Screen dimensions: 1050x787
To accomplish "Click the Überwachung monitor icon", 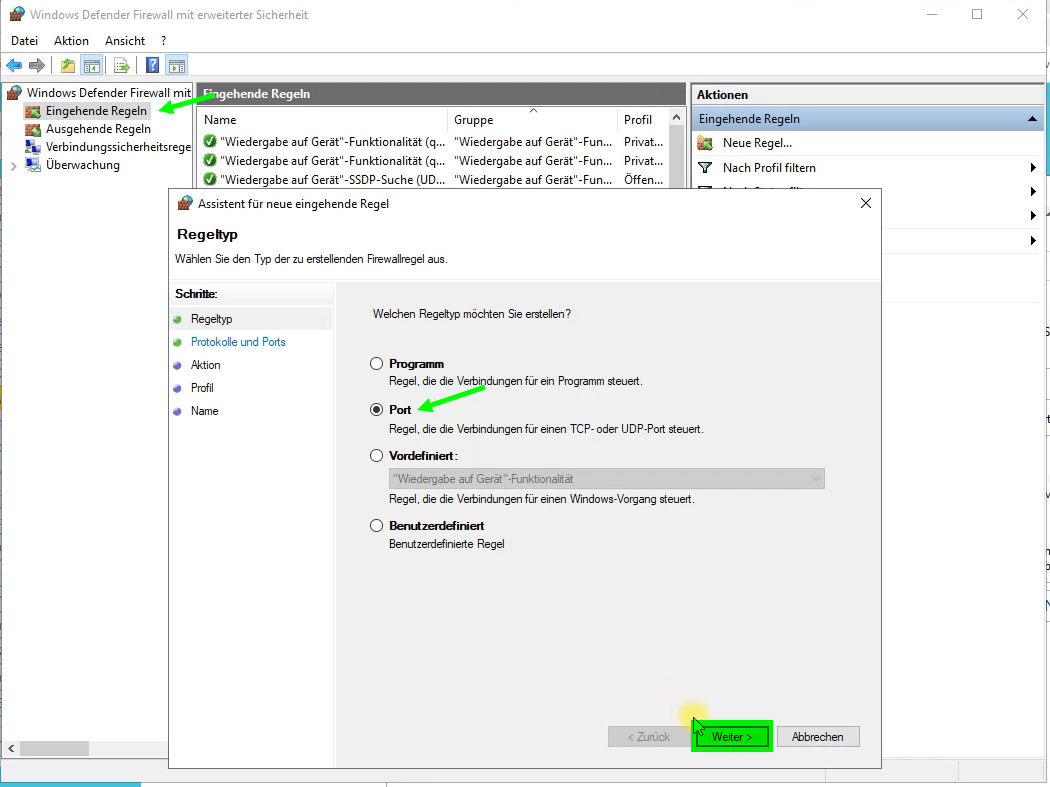I will [33, 165].
